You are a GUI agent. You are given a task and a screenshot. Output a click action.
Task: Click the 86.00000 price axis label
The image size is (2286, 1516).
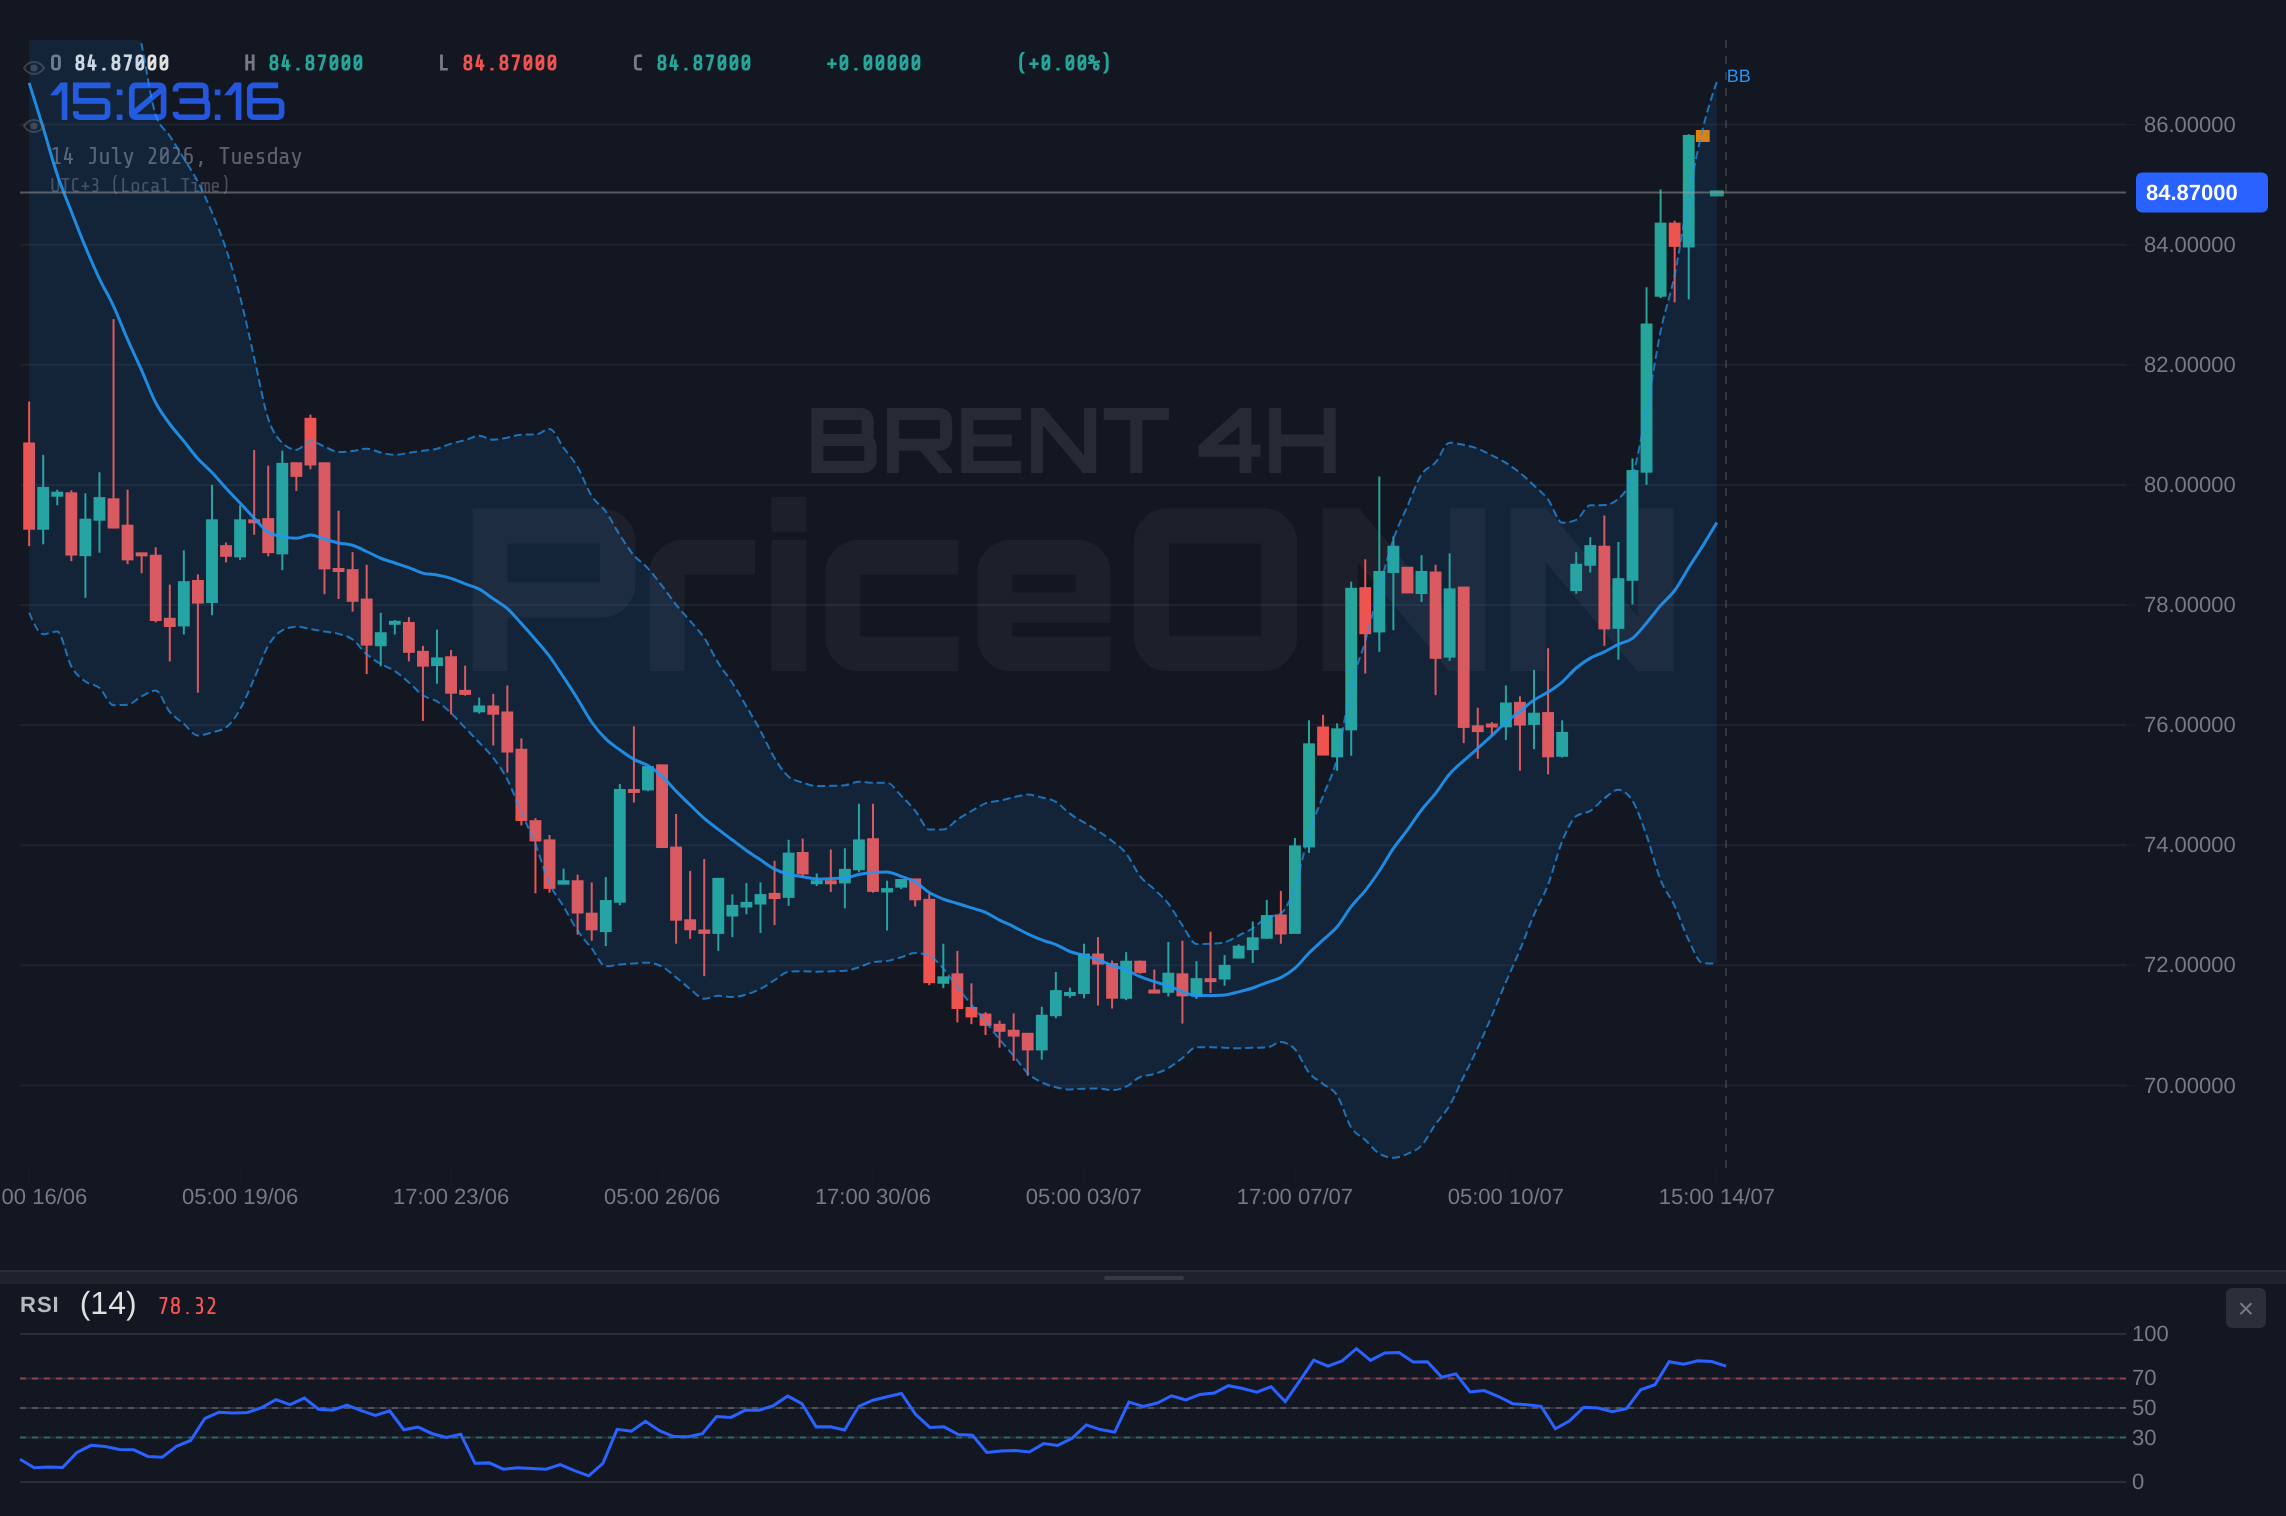(x=2189, y=125)
